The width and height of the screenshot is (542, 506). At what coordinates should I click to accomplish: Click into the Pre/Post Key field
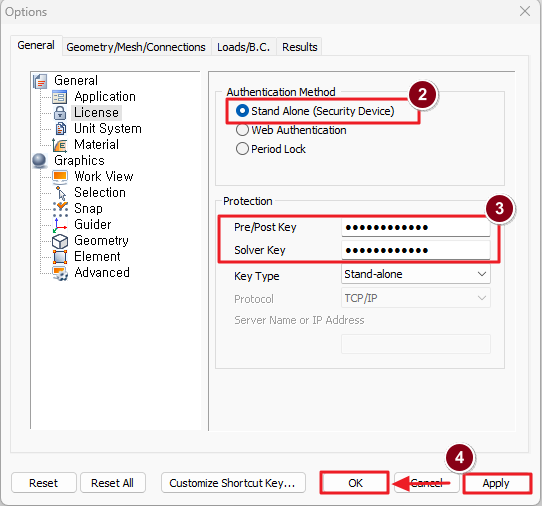(415, 227)
